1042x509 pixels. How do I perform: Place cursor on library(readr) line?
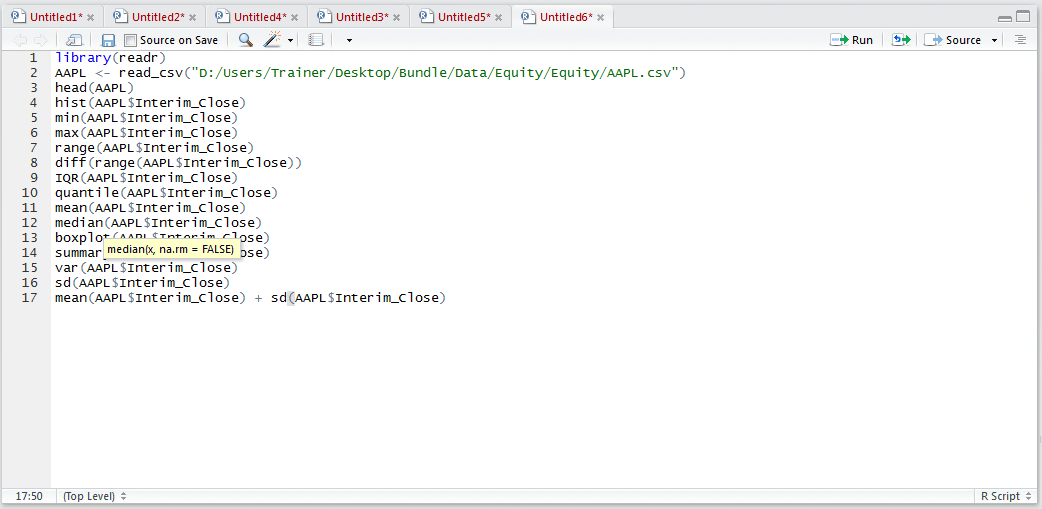tap(110, 58)
